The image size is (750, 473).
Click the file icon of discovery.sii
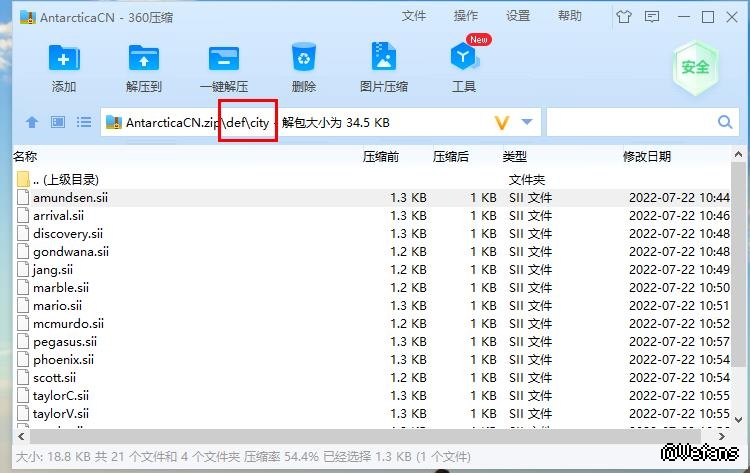[22, 233]
